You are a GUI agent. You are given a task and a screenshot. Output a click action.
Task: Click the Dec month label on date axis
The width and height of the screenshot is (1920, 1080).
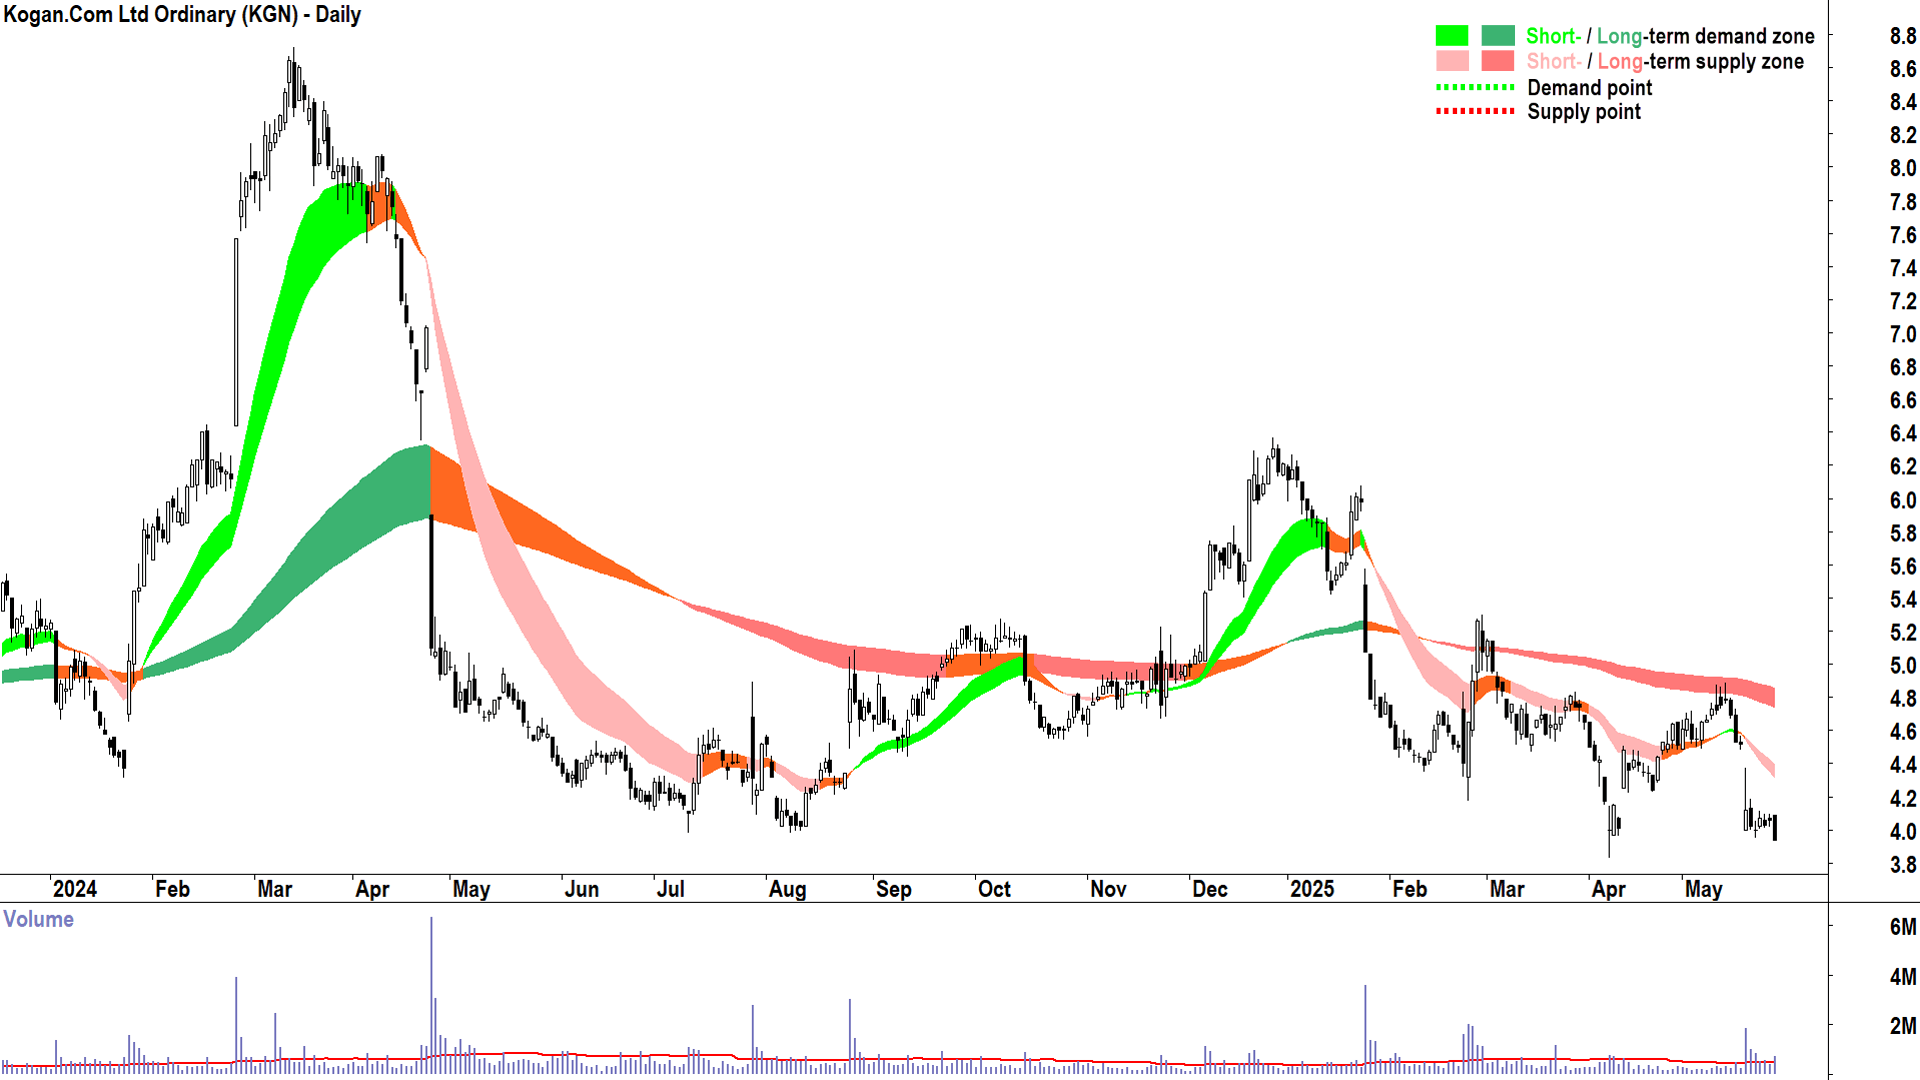point(1209,889)
